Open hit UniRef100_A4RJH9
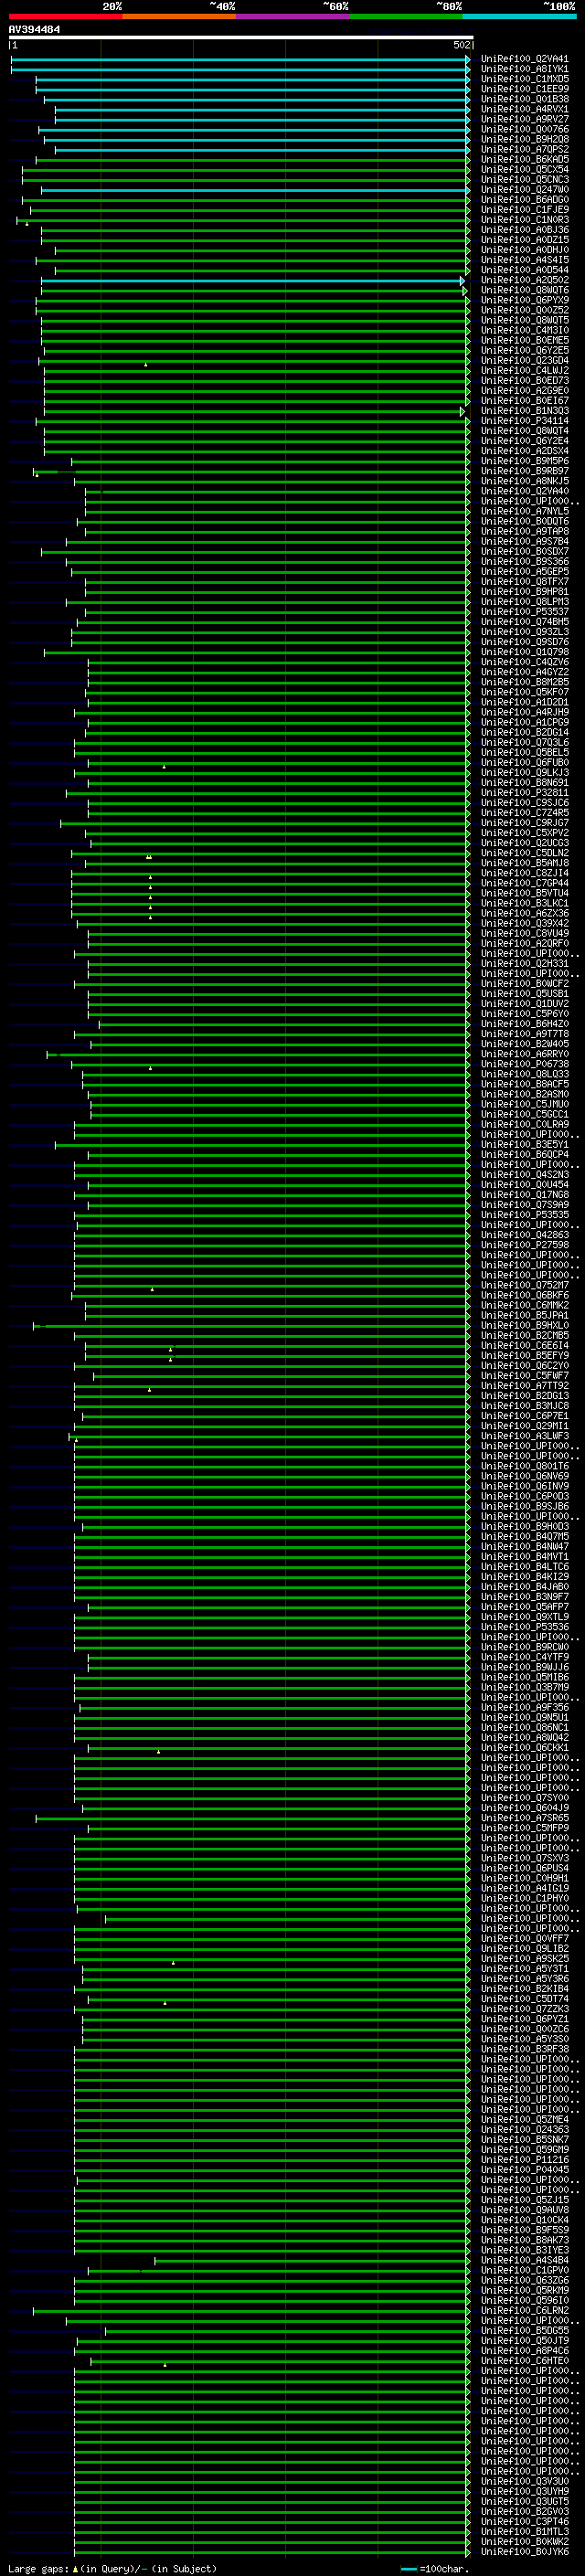 click(x=524, y=712)
